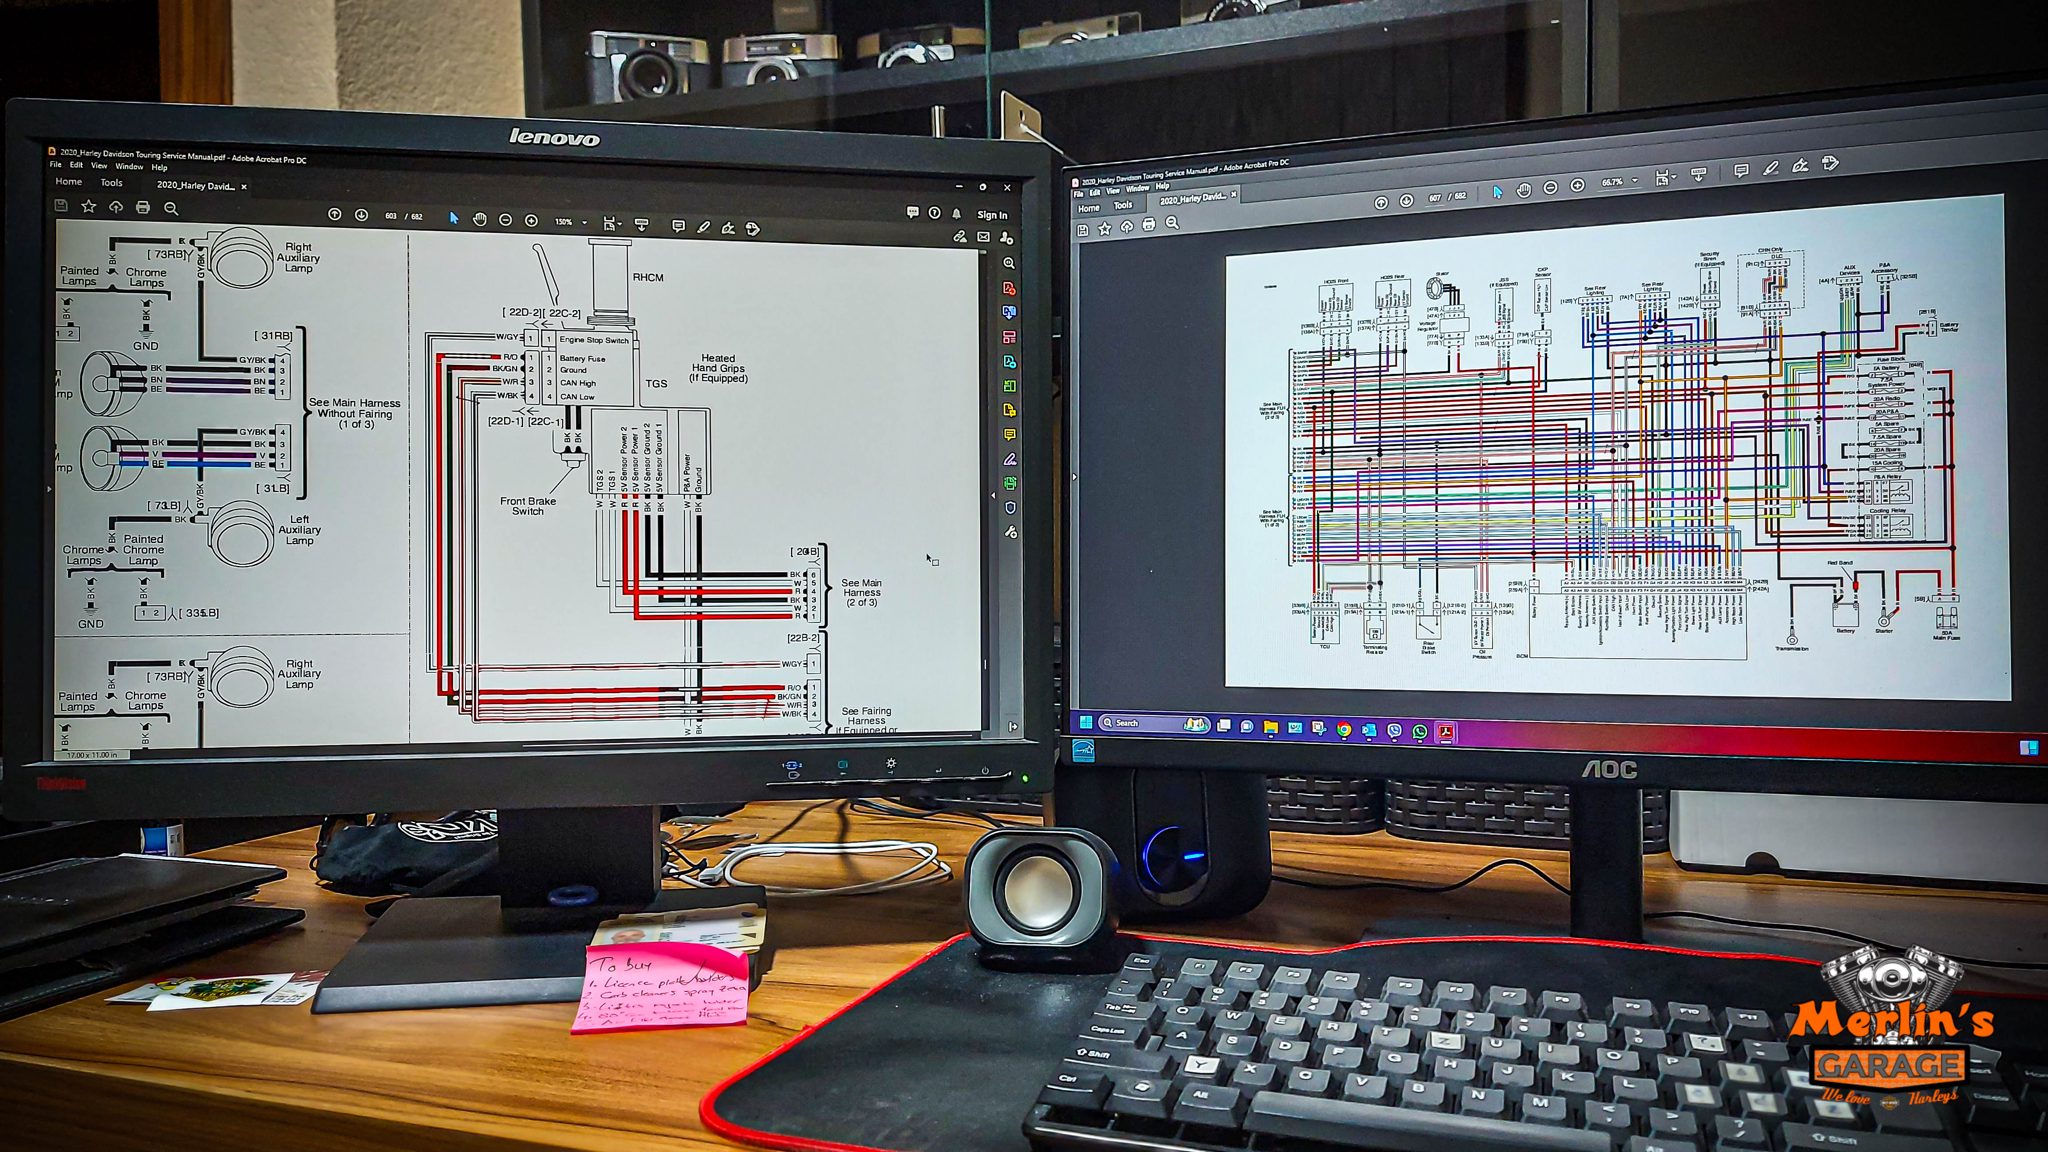Click Sign In in the left Acrobat window
2048x1152 pixels.
coord(992,215)
